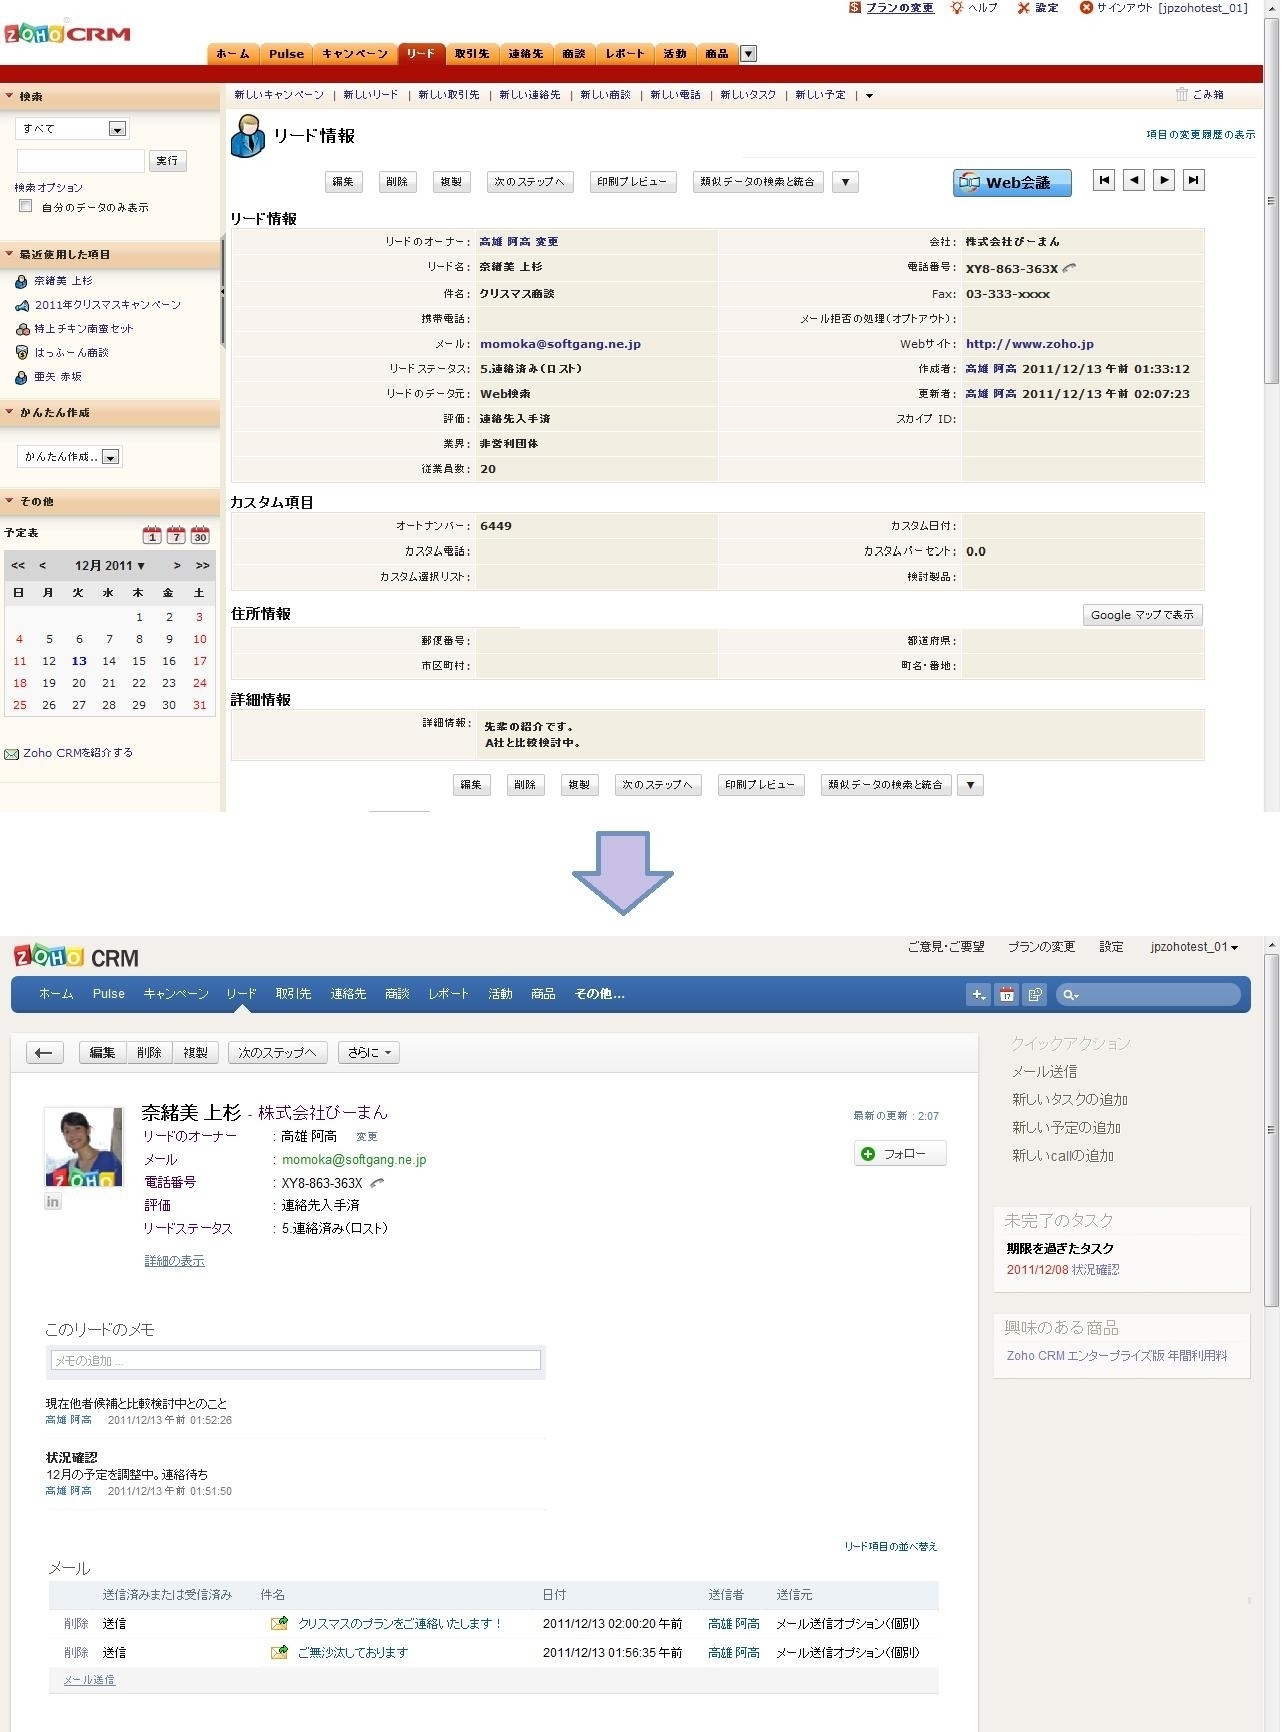Click the メモの追加 input field

pyautogui.click(x=296, y=1360)
